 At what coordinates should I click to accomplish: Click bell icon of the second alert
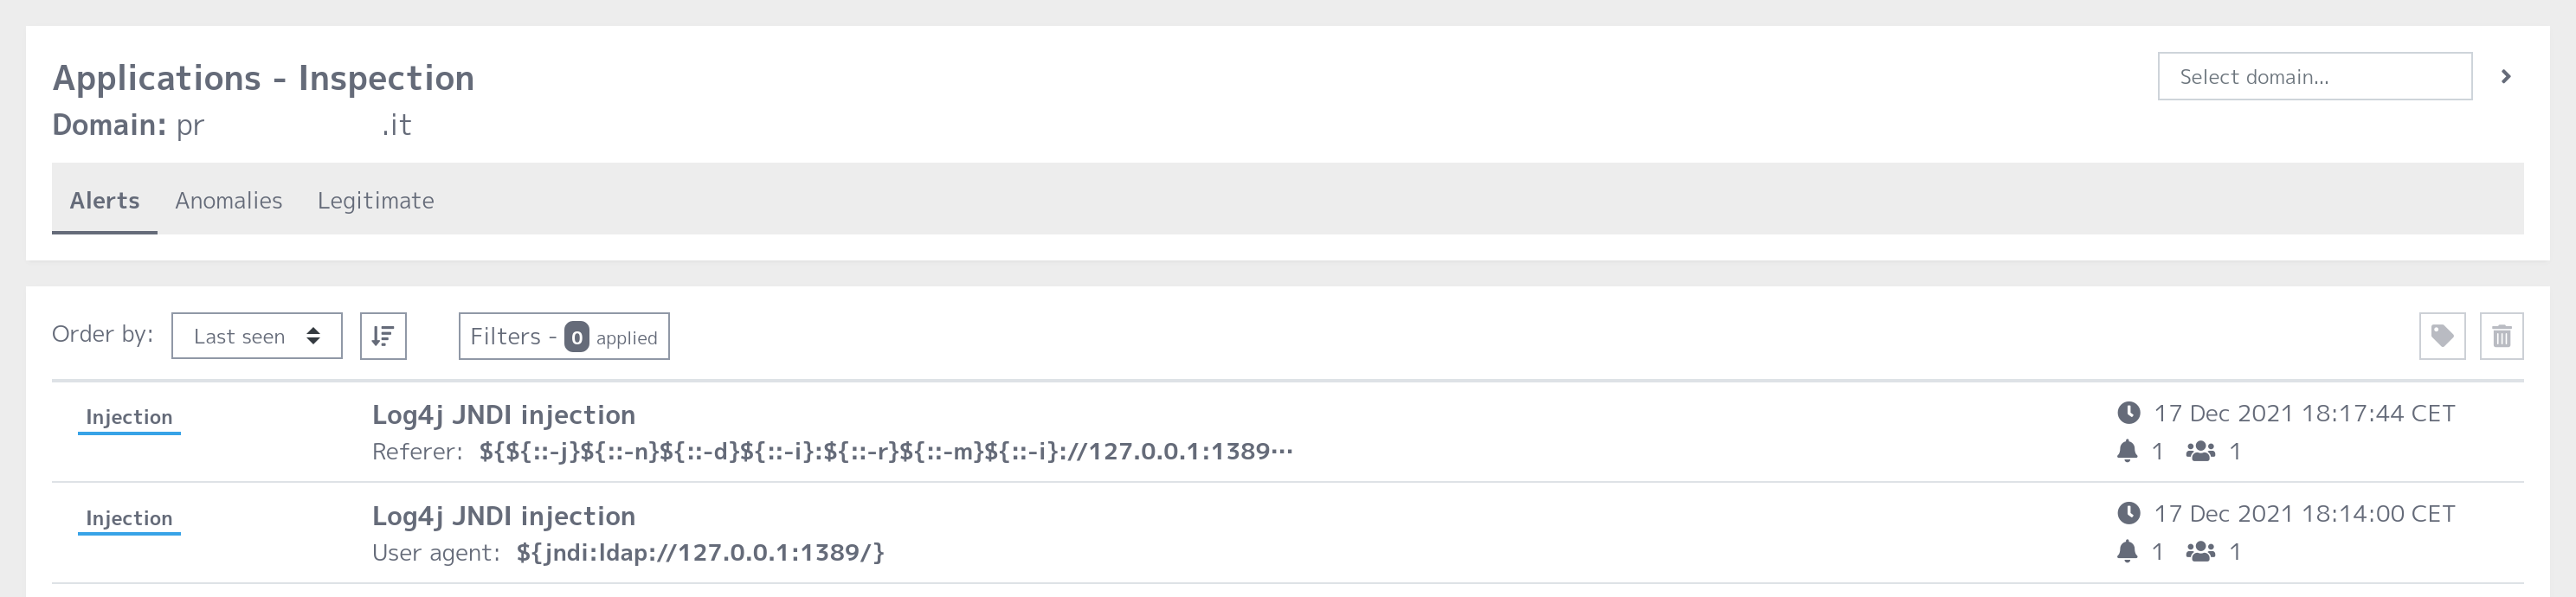click(x=2127, y=551)
